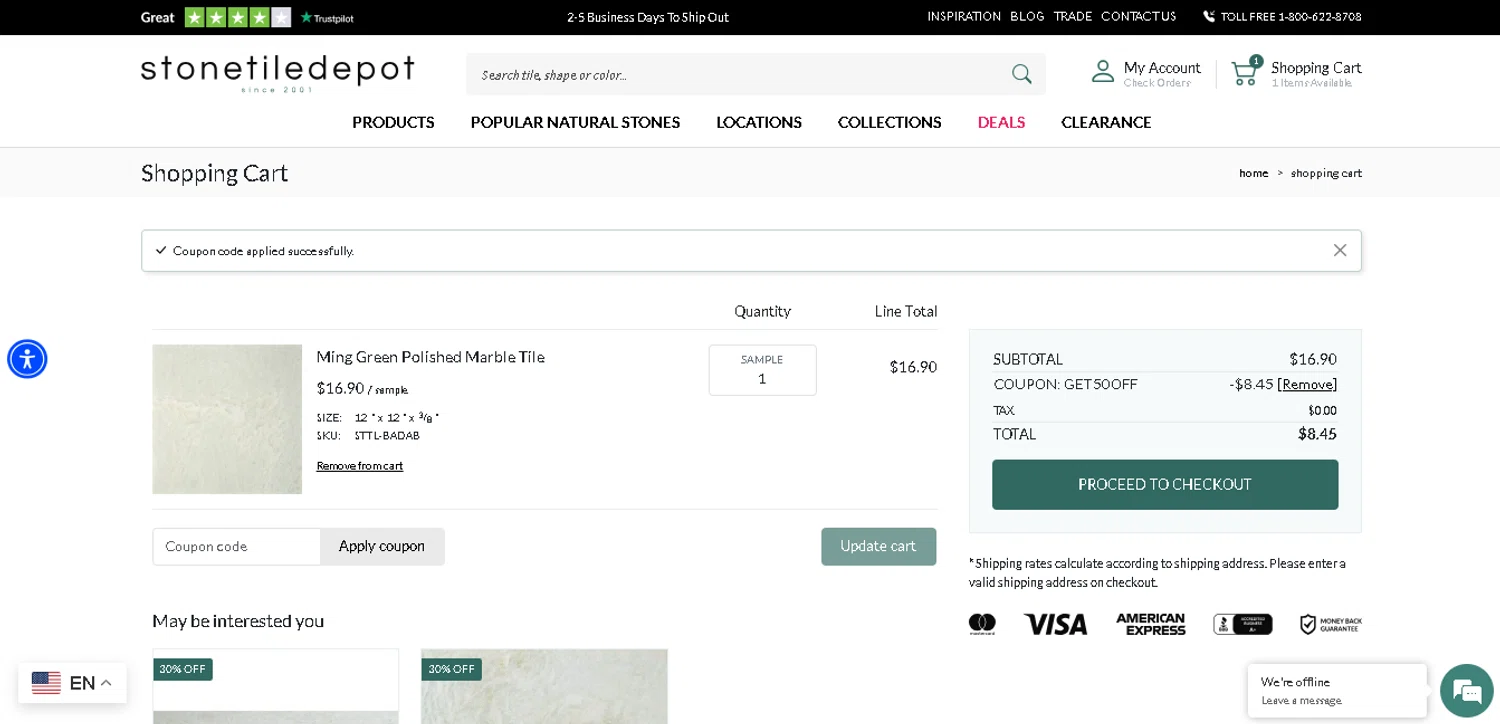This screenshot has width=1500, height=724.
Task: Click the sample quantity field
Action: [762, 378]
